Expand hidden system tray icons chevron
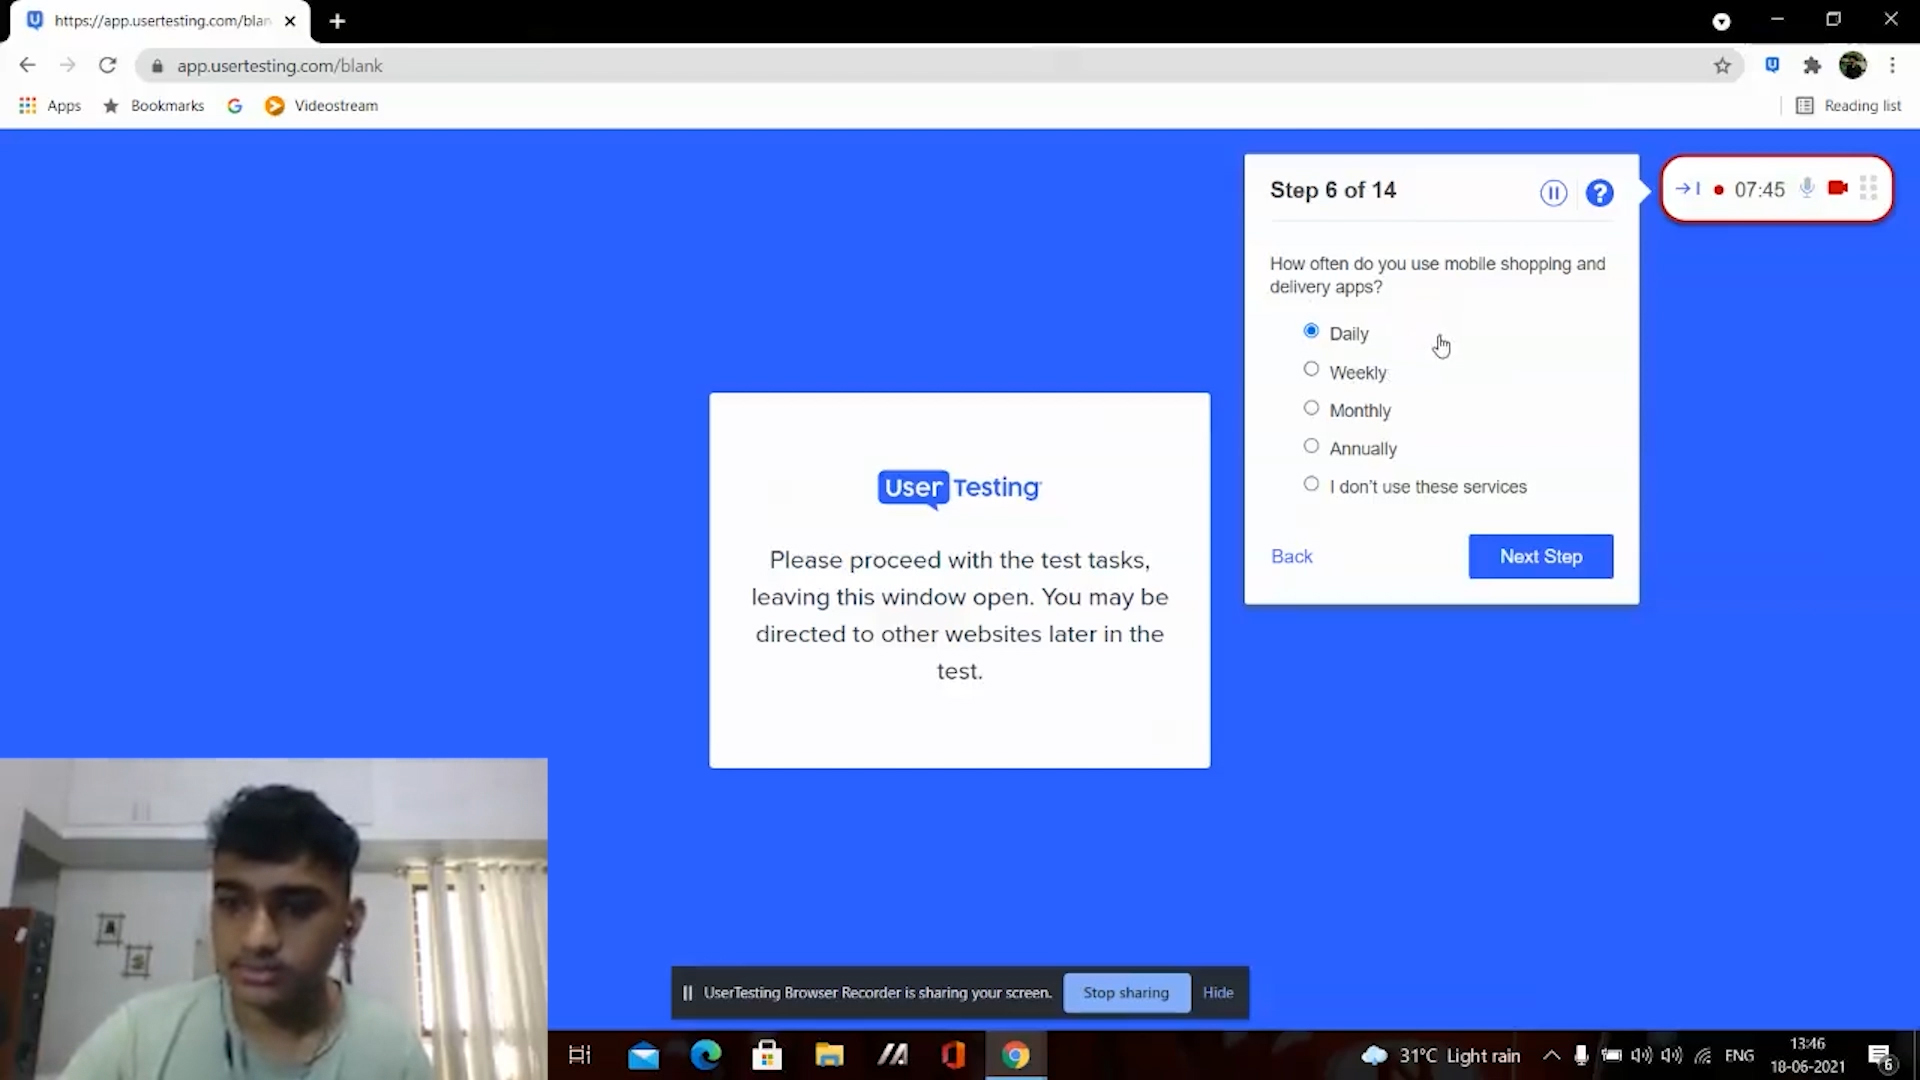 (1551, 1055)
